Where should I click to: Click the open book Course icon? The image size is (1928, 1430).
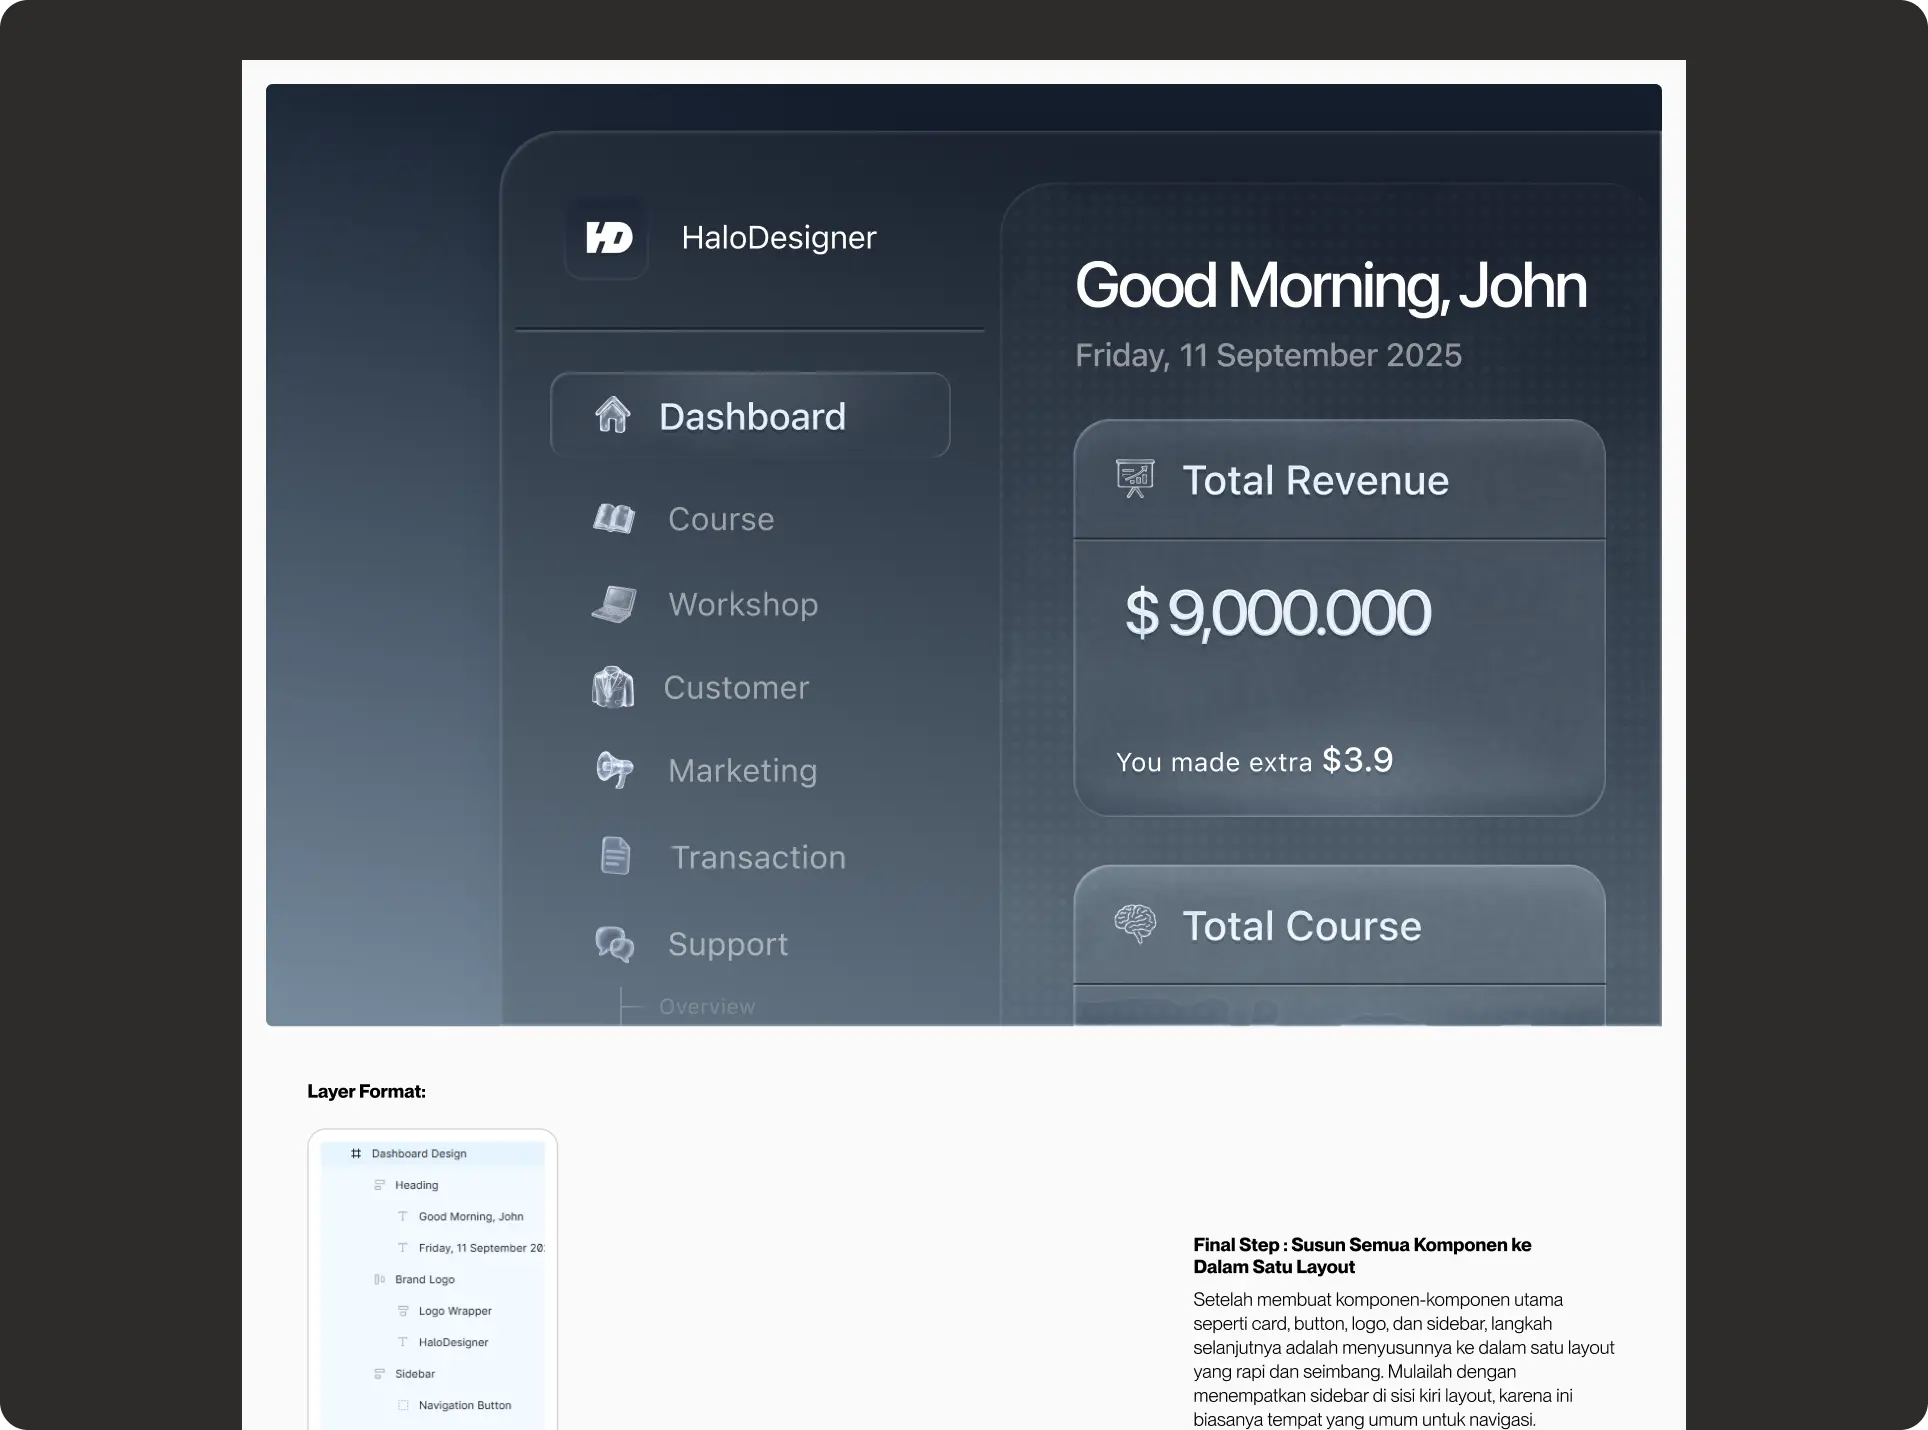tap(614, 519)
